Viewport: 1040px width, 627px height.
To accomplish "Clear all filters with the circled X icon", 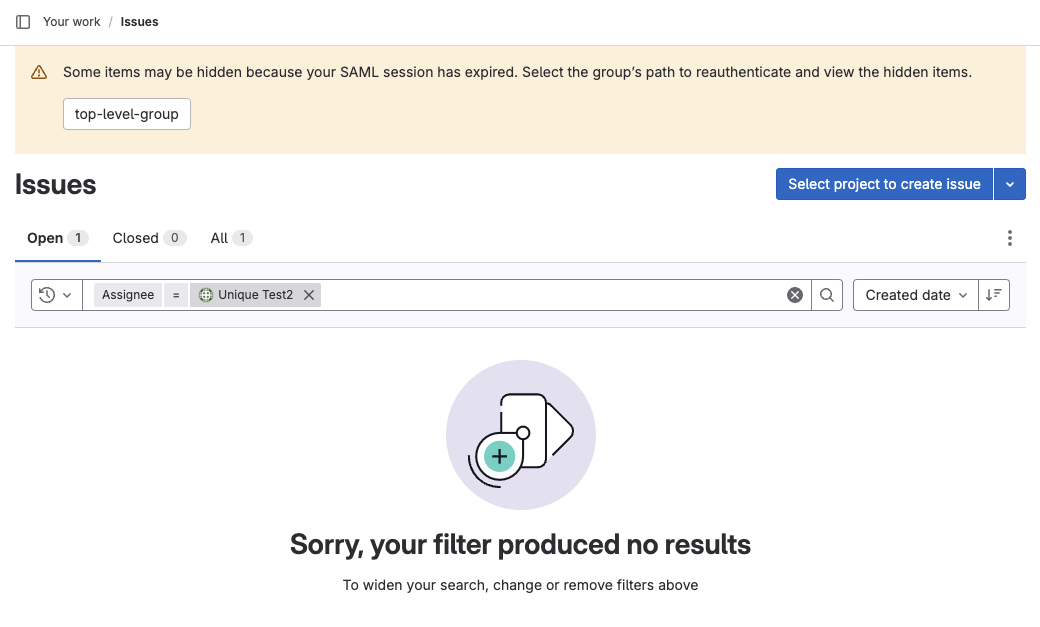I will click(x=795, y=294).
